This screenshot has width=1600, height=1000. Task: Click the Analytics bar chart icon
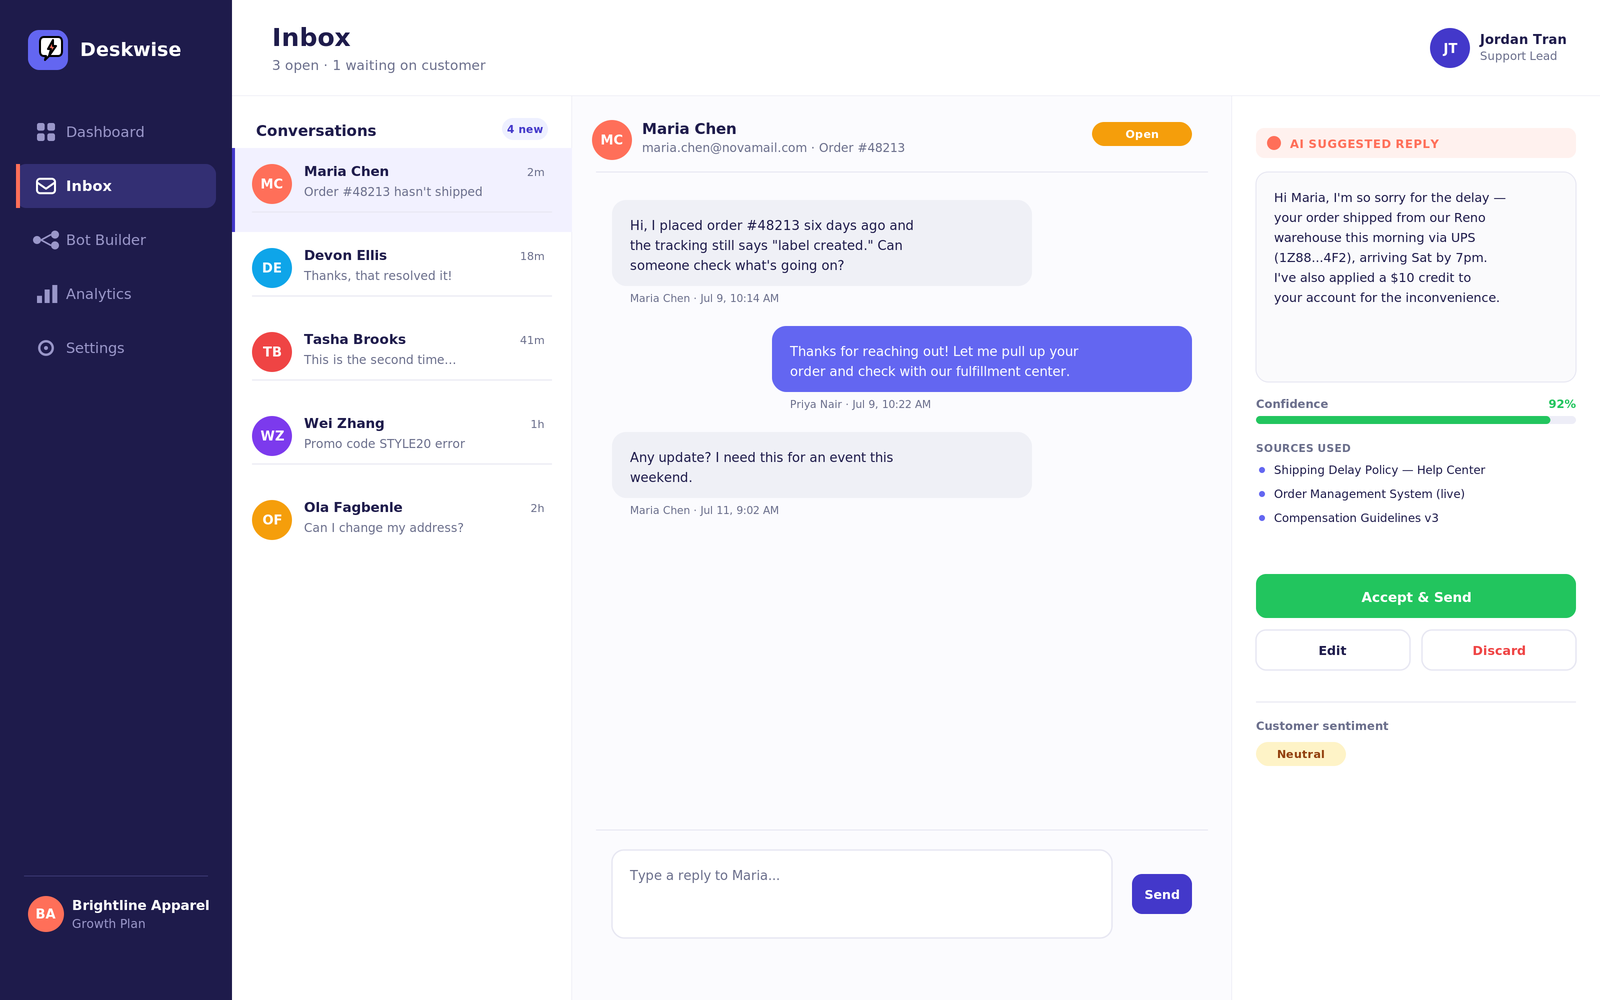[46, 294]
